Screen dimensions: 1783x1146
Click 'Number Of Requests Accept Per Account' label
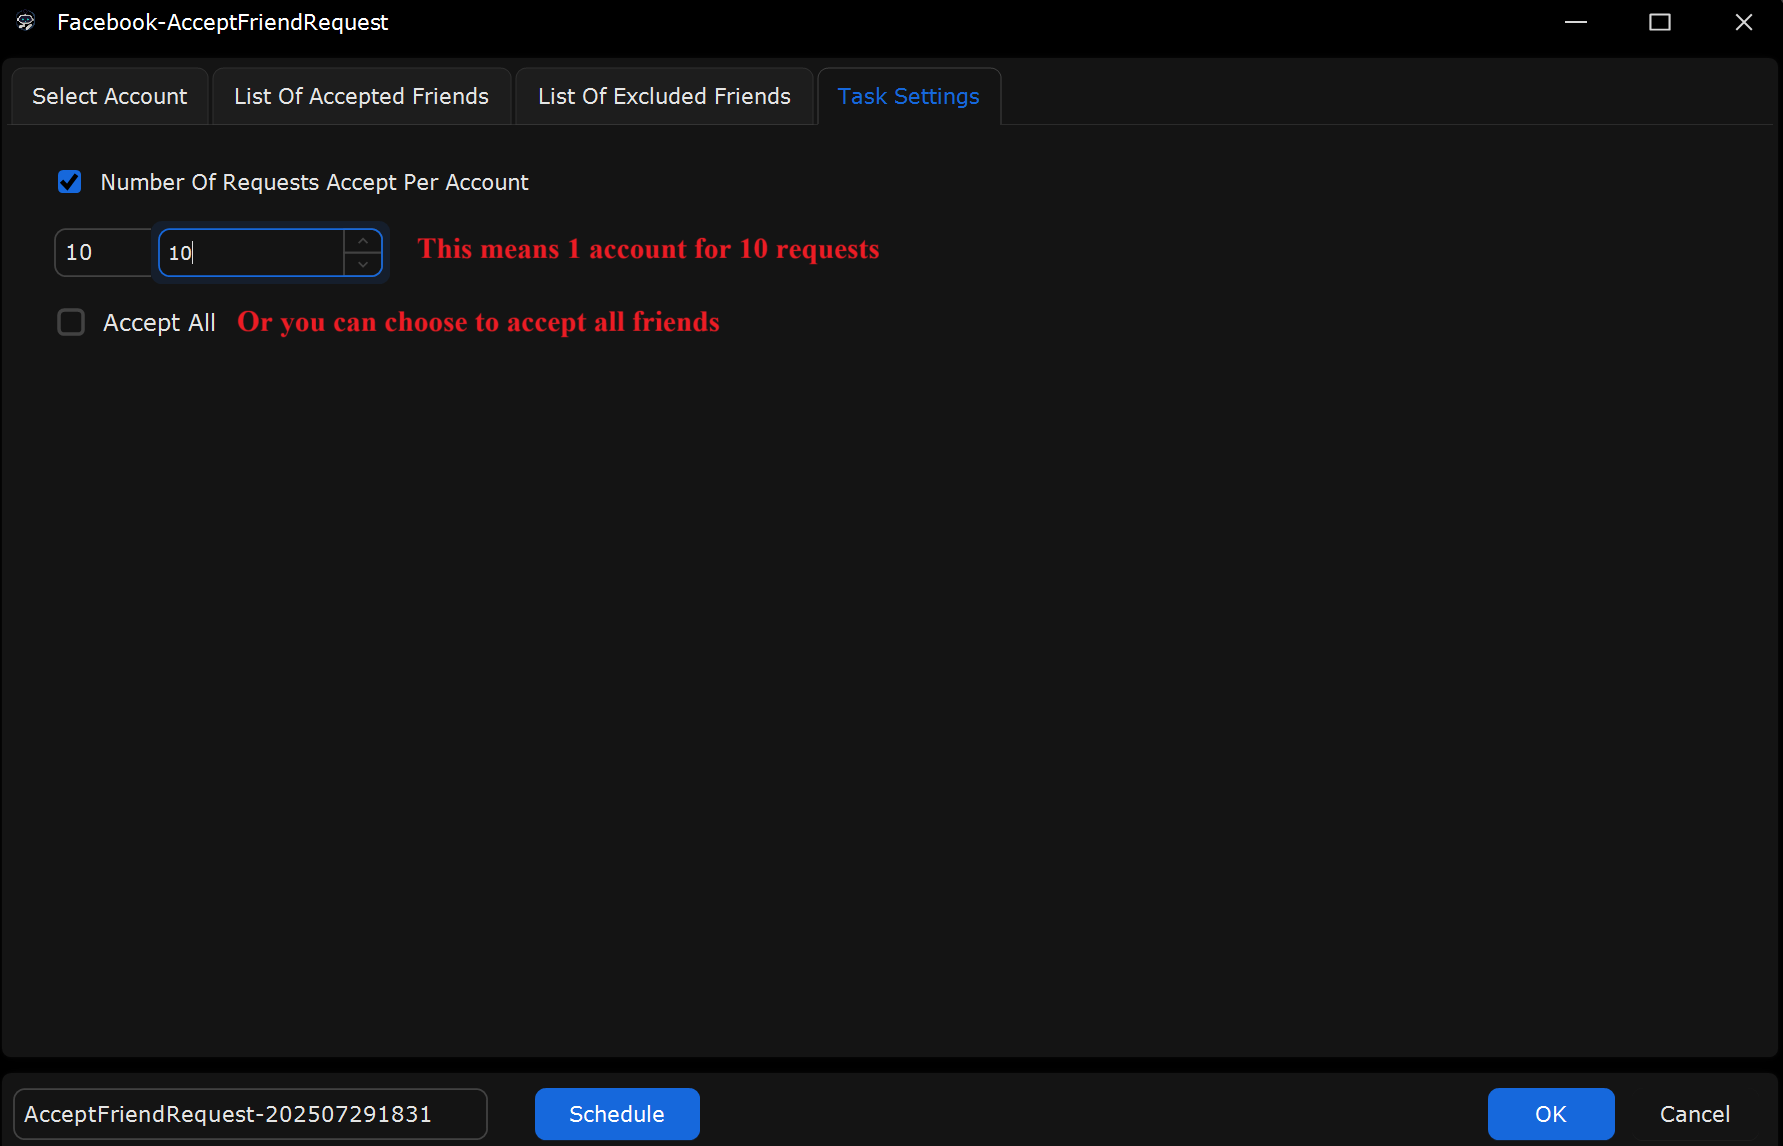click(314, 182)
